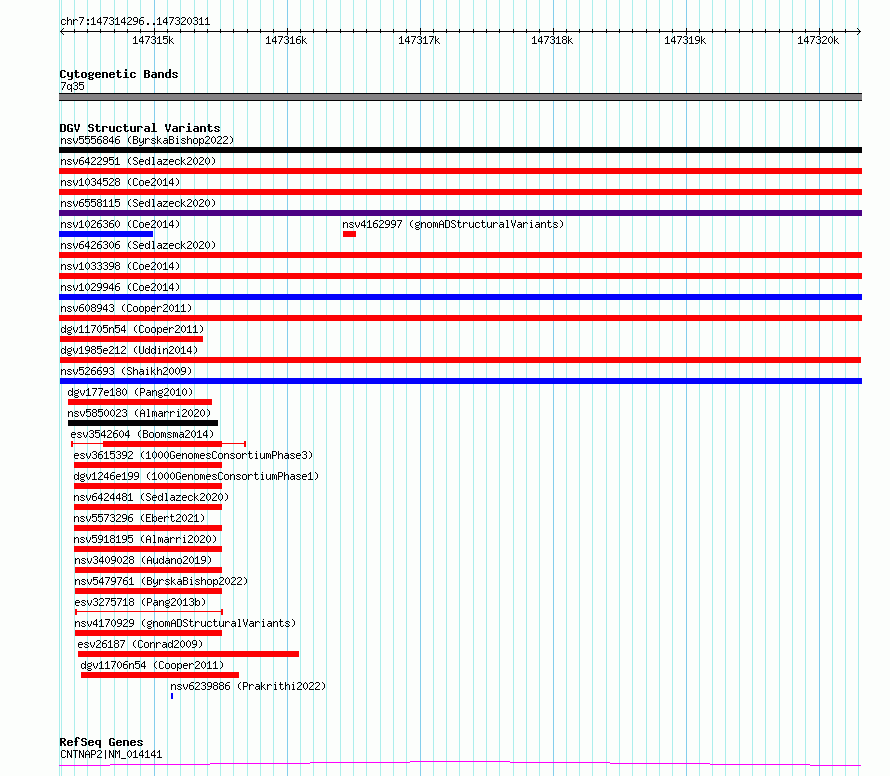Select the long red esv26187 (Conrad2009) bar
This screenshot has width=890, height=776.
point(188,654)
